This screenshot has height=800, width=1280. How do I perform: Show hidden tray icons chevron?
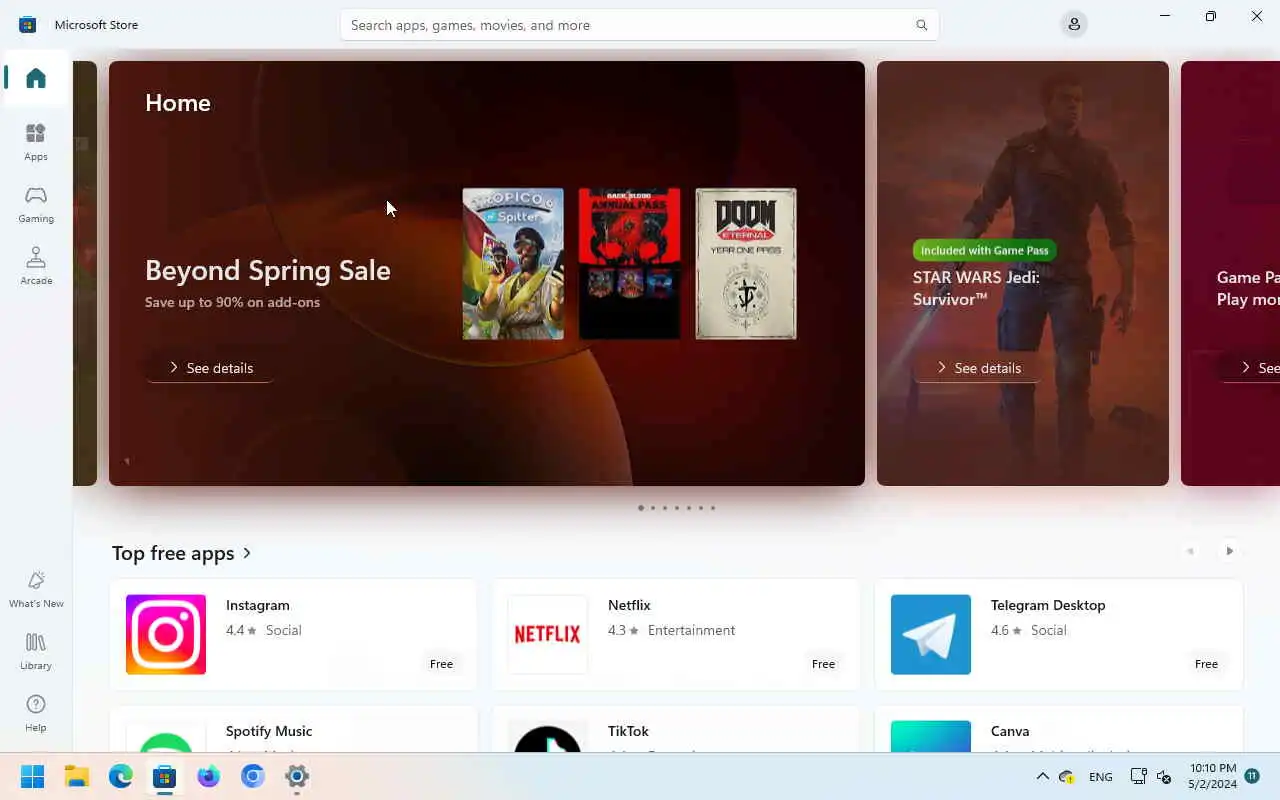click(x=1042, y=777)
